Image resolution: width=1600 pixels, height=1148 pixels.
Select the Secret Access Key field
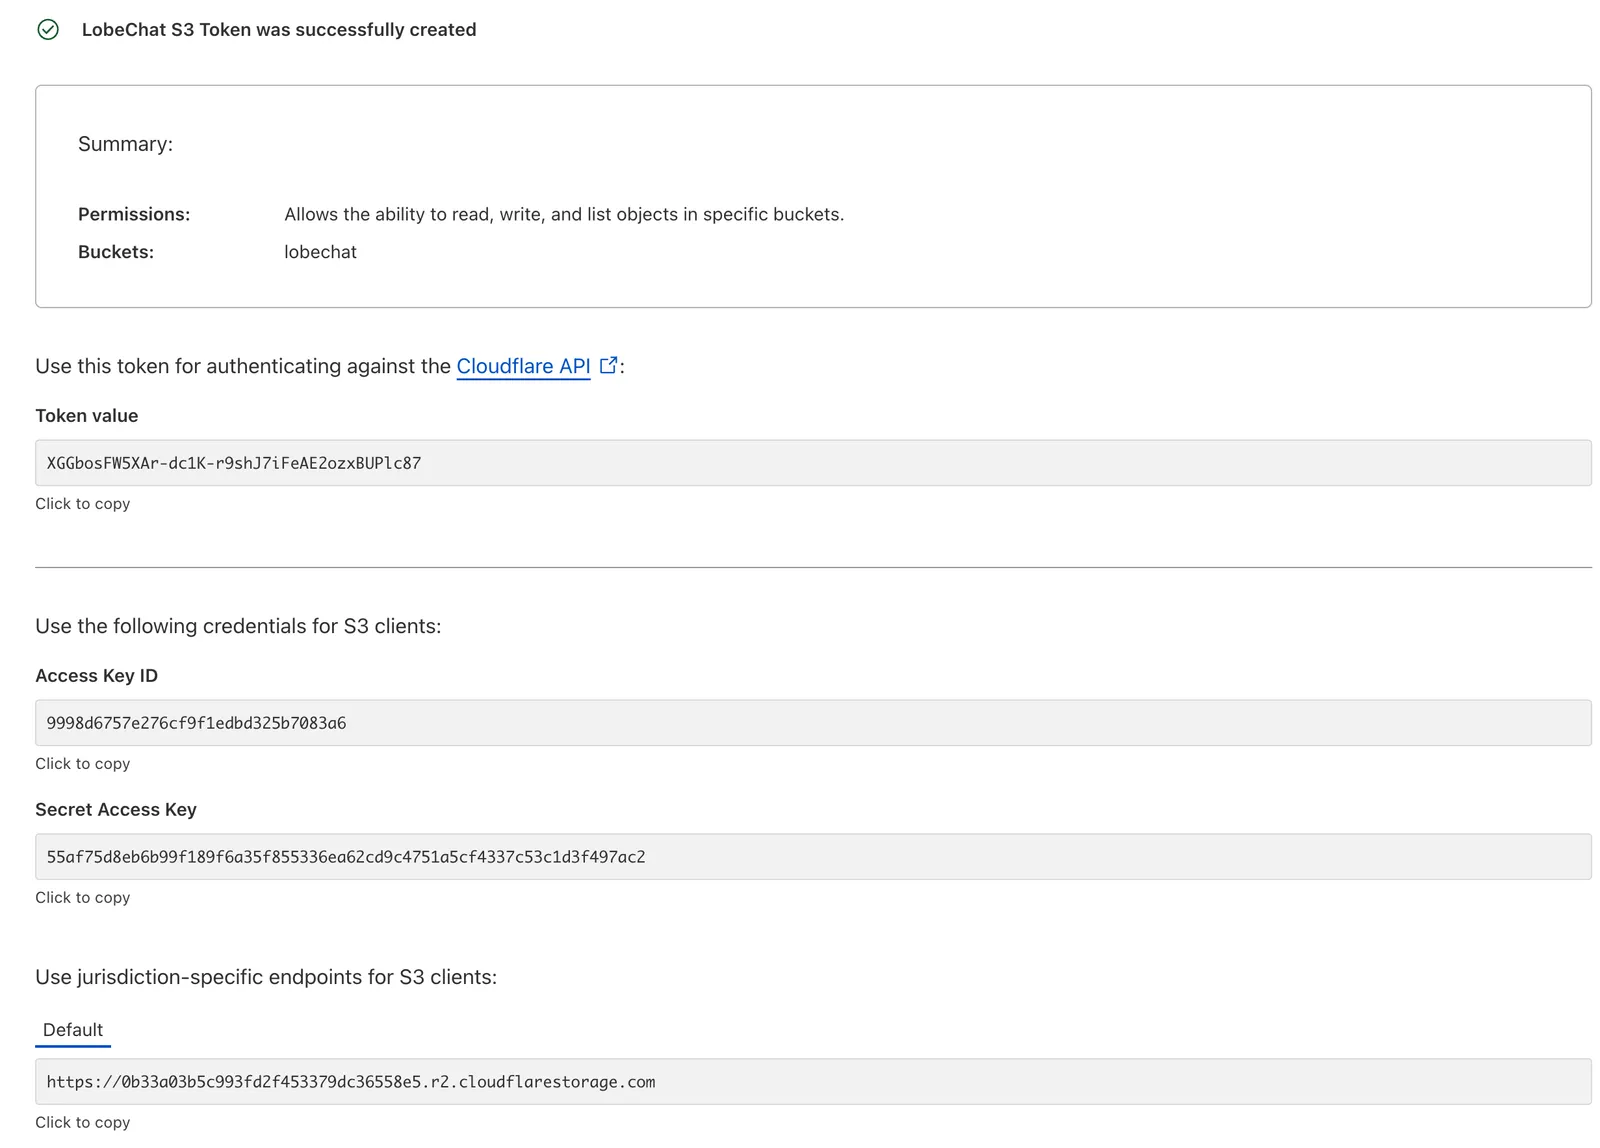(812, 857)
